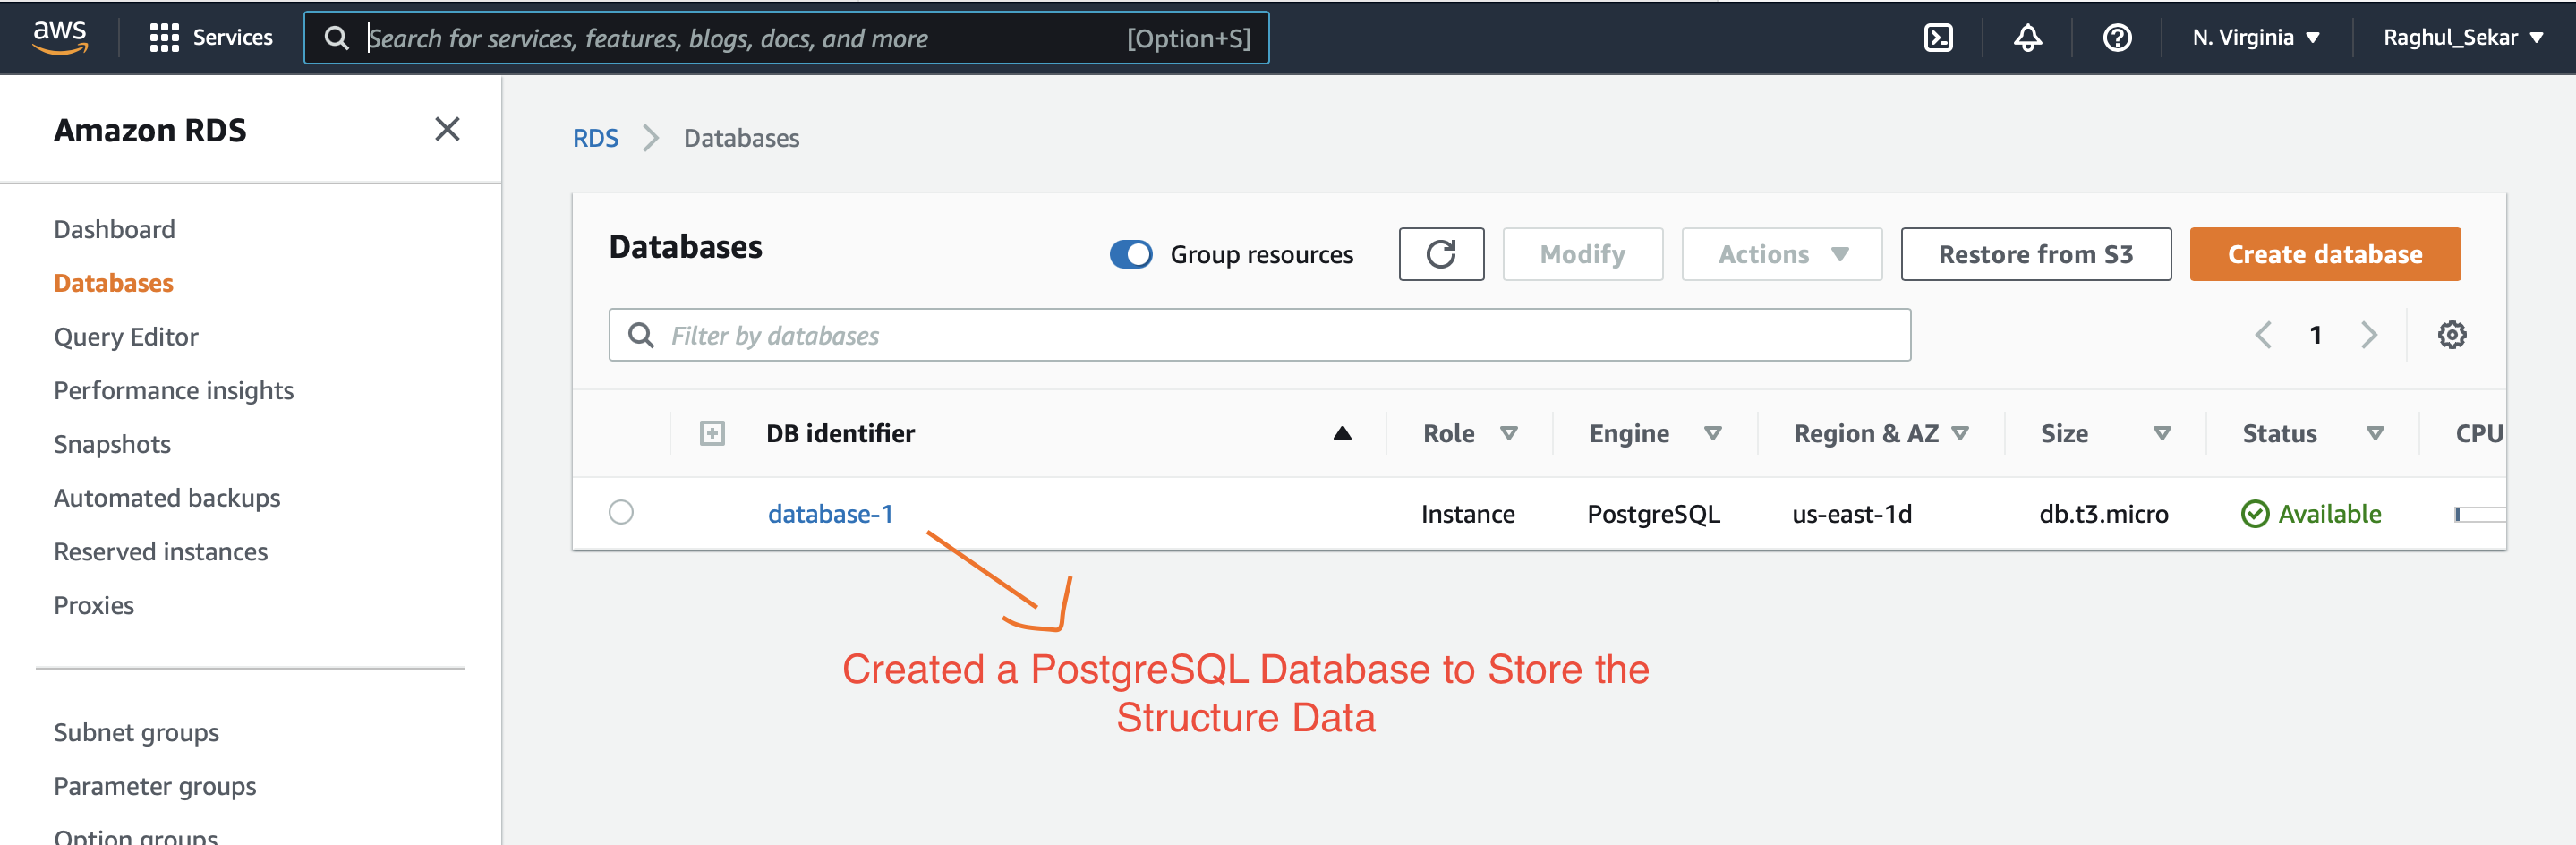Screen dimensions: 2576x845
Task: Open AWS CloudShell from the top bar
Action: [1938, 37]
